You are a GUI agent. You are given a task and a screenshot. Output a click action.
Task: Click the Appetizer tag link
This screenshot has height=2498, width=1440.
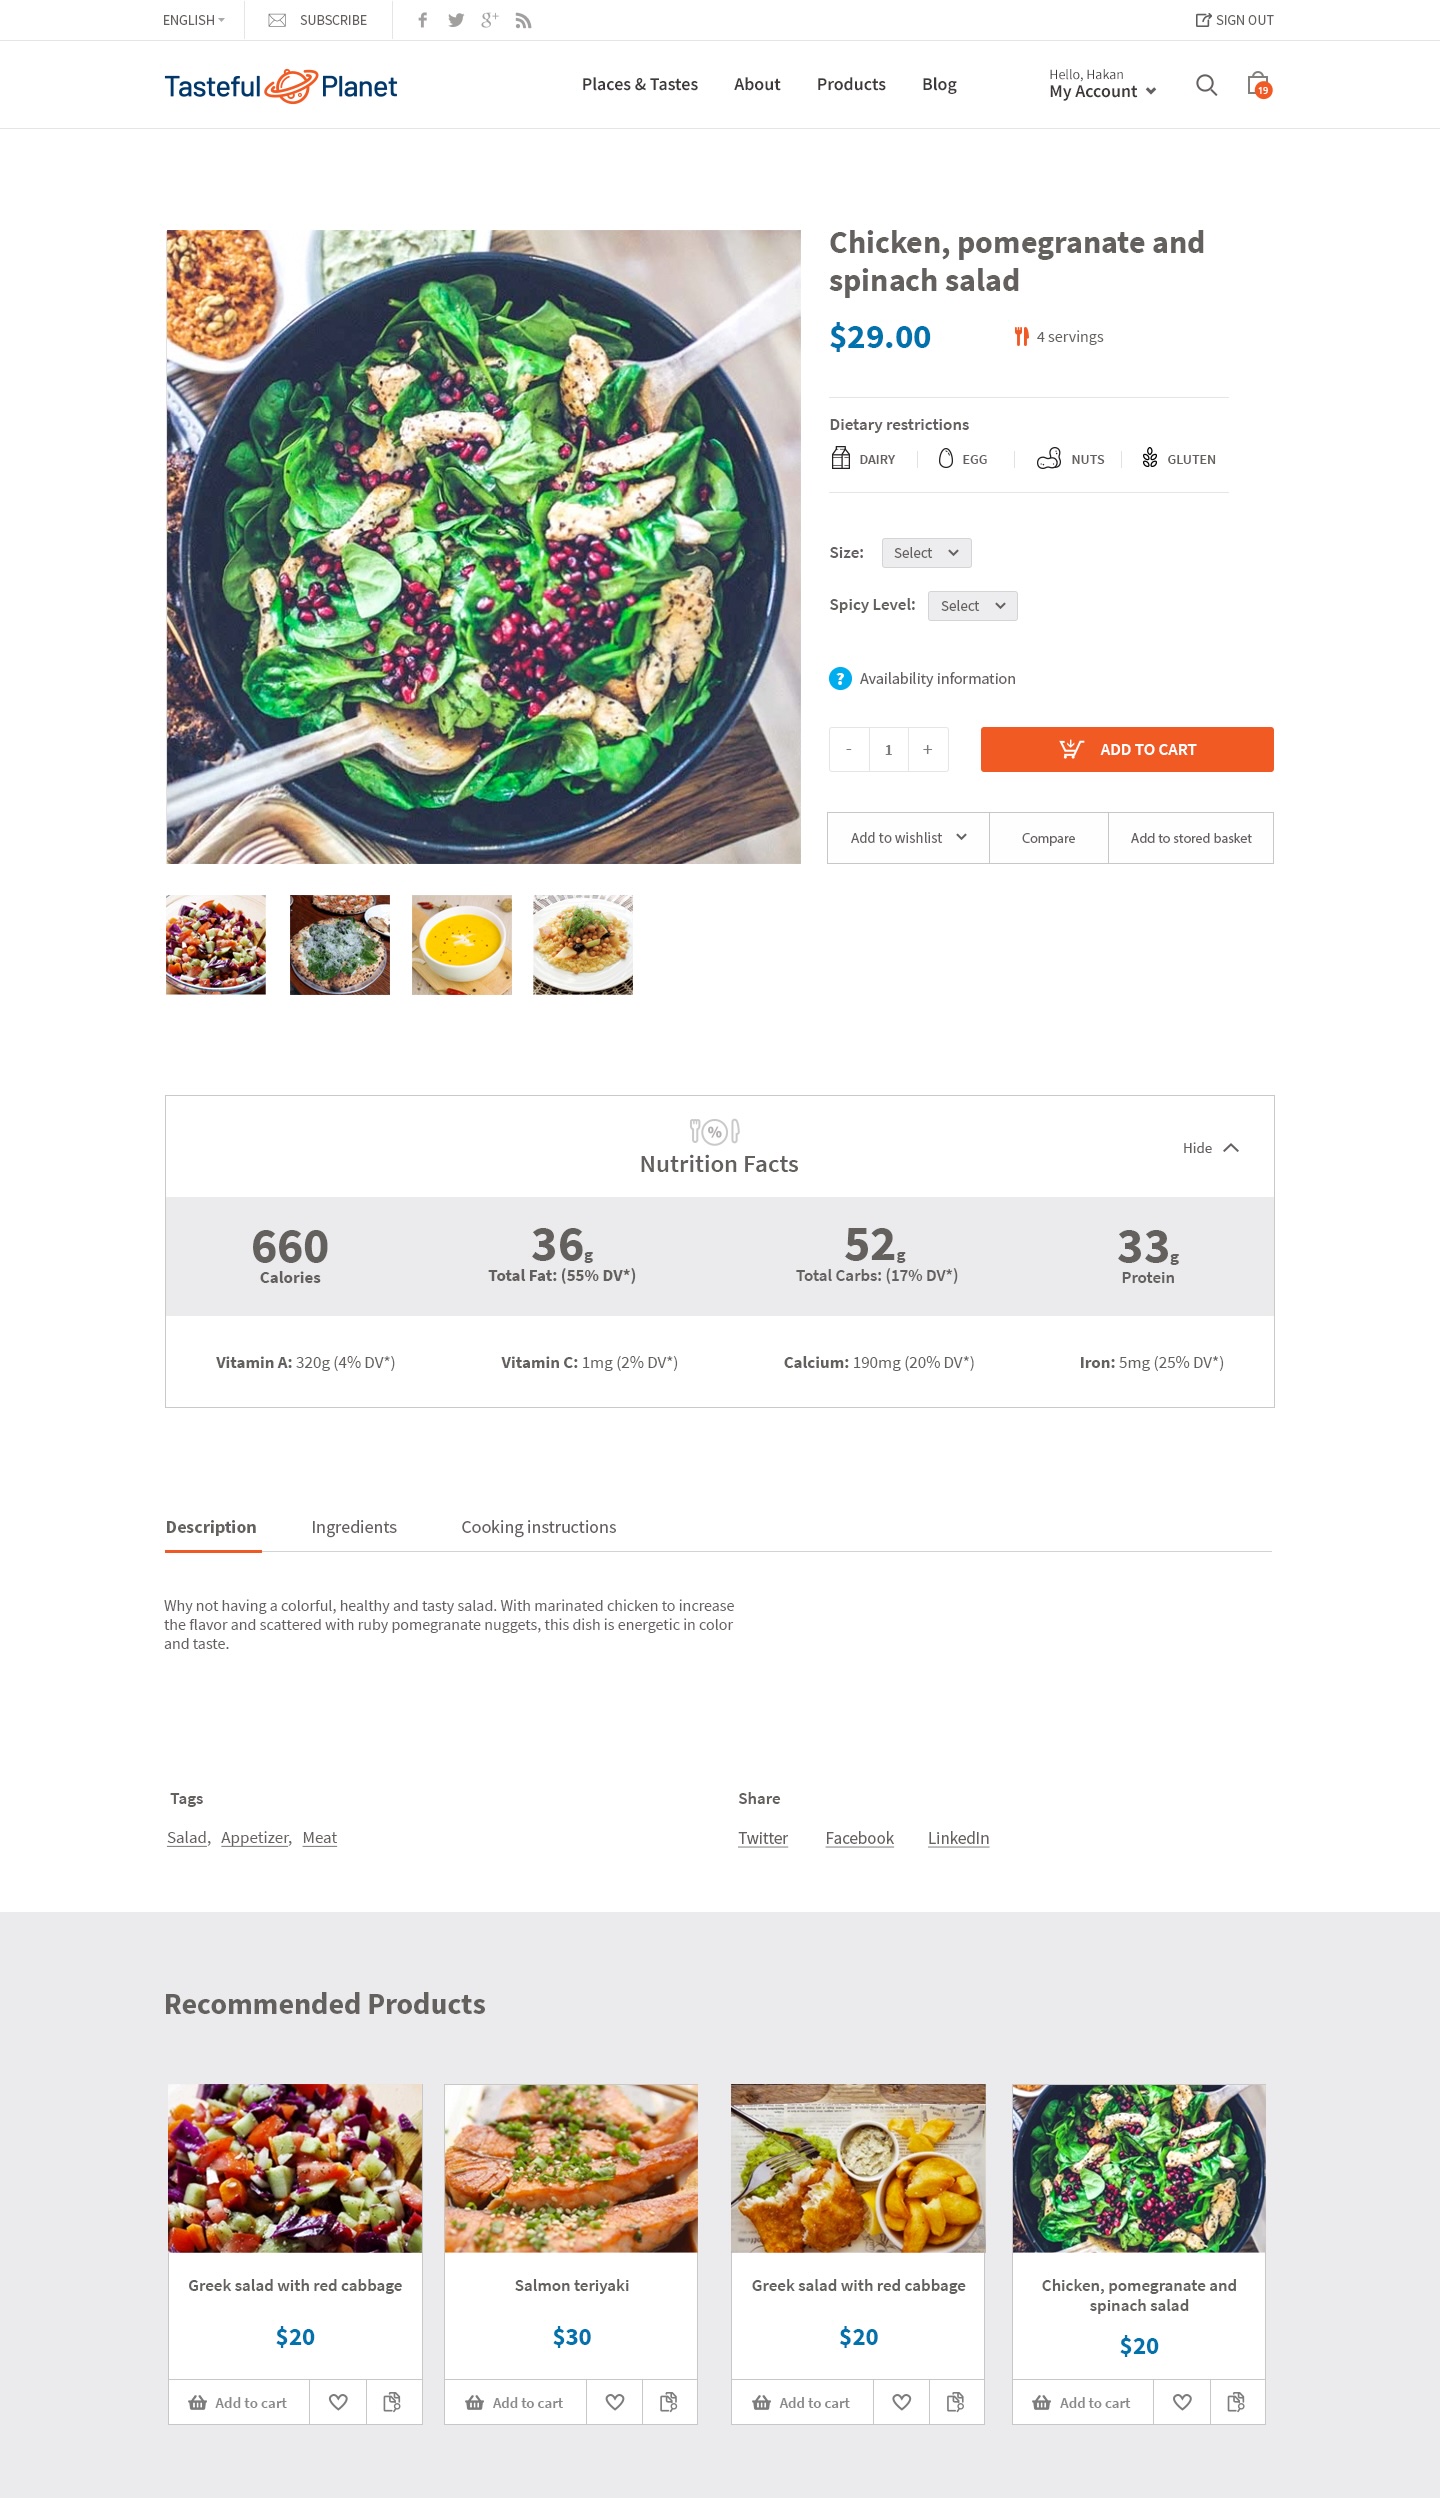pos(255,1838)
